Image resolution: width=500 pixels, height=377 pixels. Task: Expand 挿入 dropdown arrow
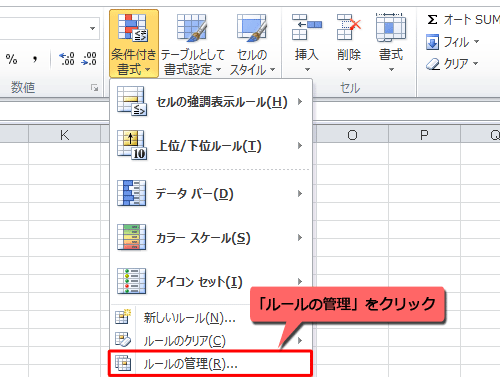click(307, 70)
